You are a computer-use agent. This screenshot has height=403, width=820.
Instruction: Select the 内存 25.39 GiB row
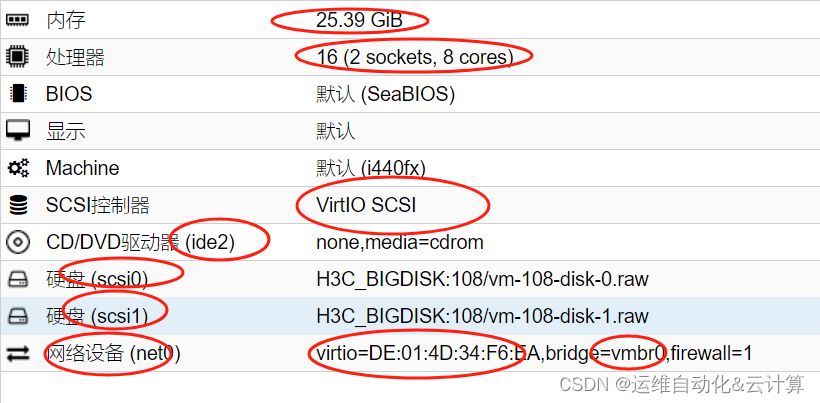(x=410, y=19)
